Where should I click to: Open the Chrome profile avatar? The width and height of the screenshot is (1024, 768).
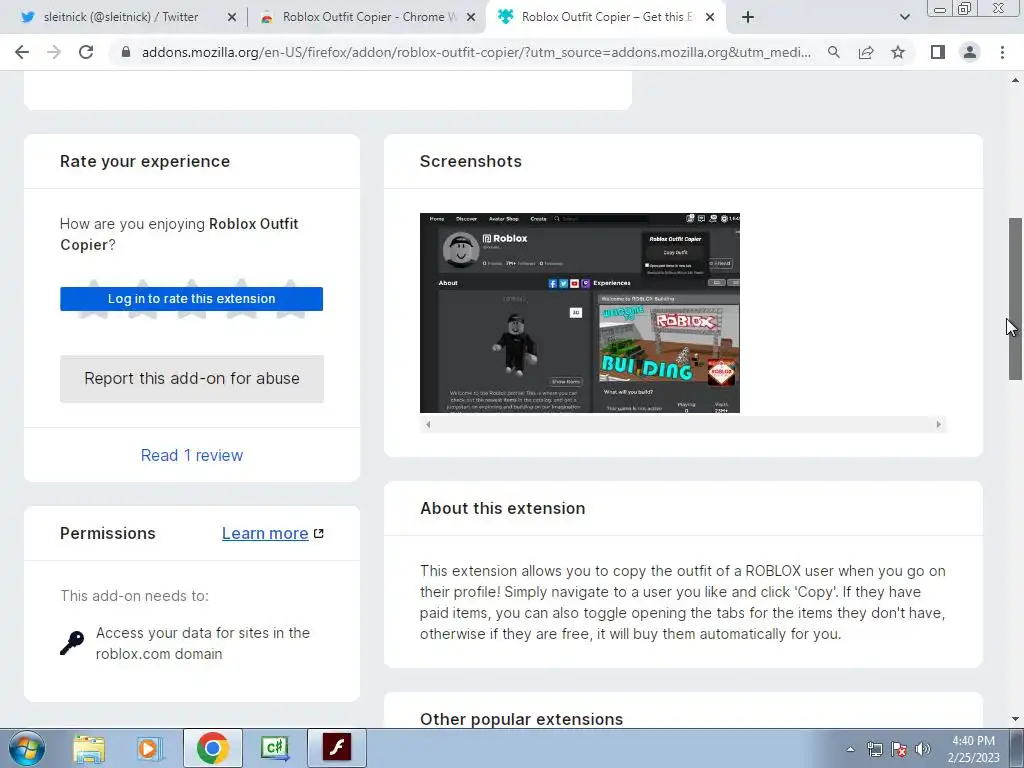(970, 52)
